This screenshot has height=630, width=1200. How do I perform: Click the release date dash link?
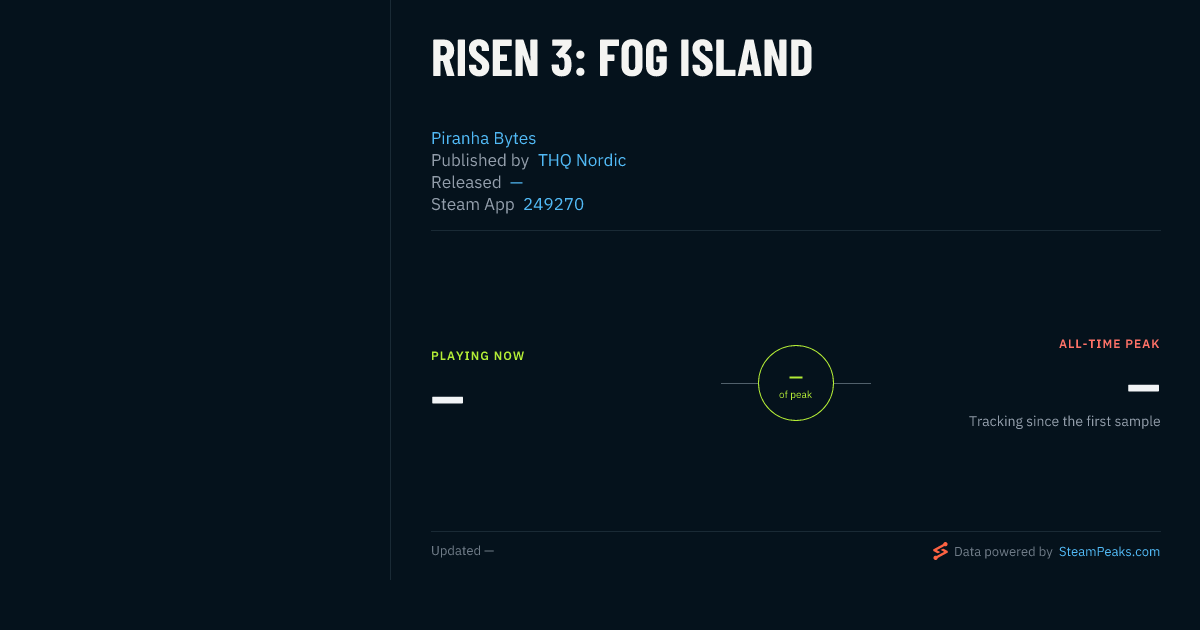516,182
